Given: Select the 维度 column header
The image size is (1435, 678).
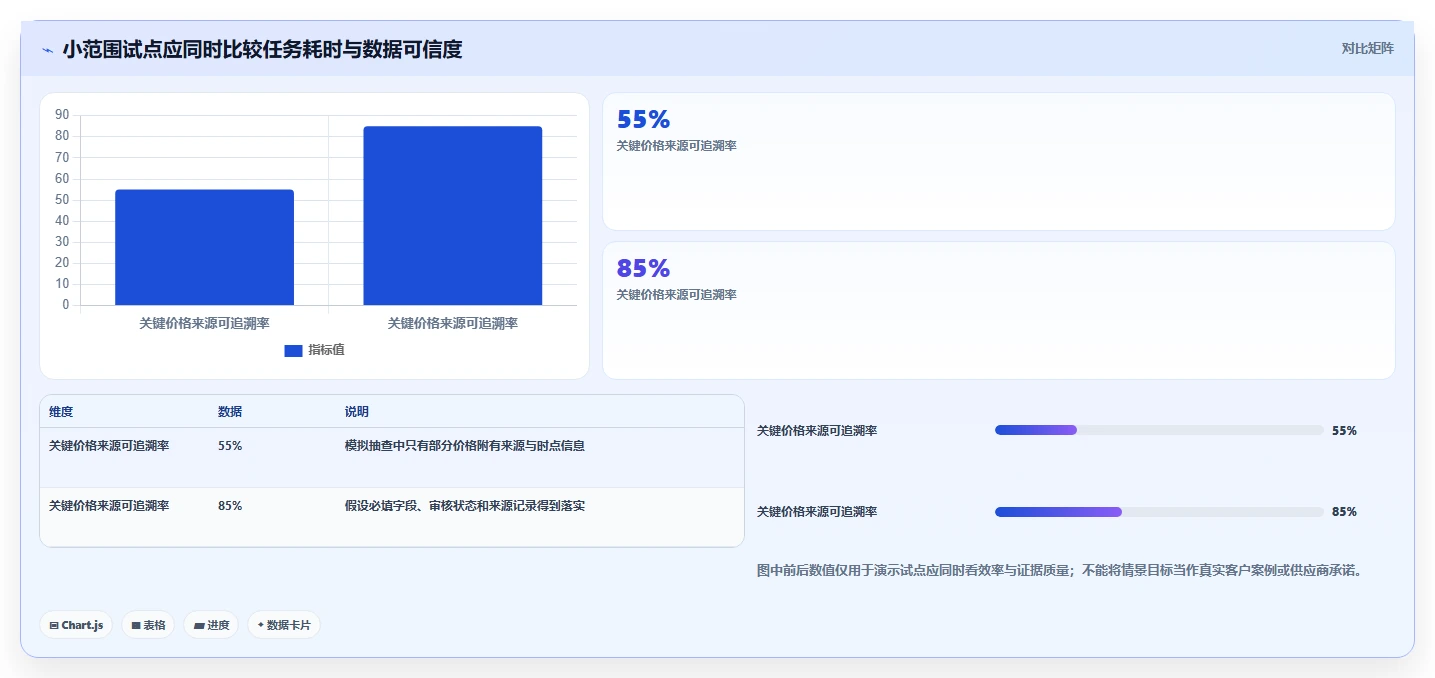Looking at the screenshot, I should [61, 412].
